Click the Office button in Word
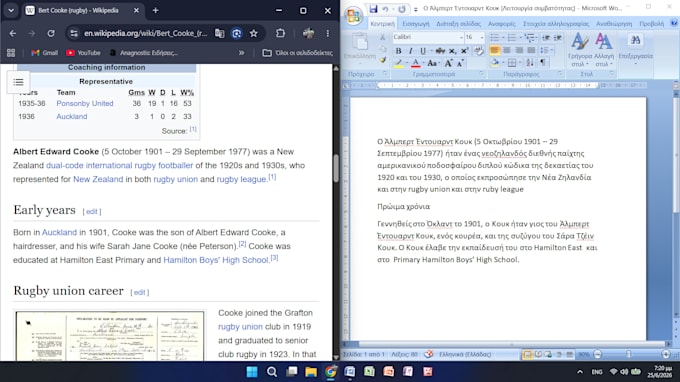Image resolution: width=680 pixels, height=382 pixels. (353, 16)
